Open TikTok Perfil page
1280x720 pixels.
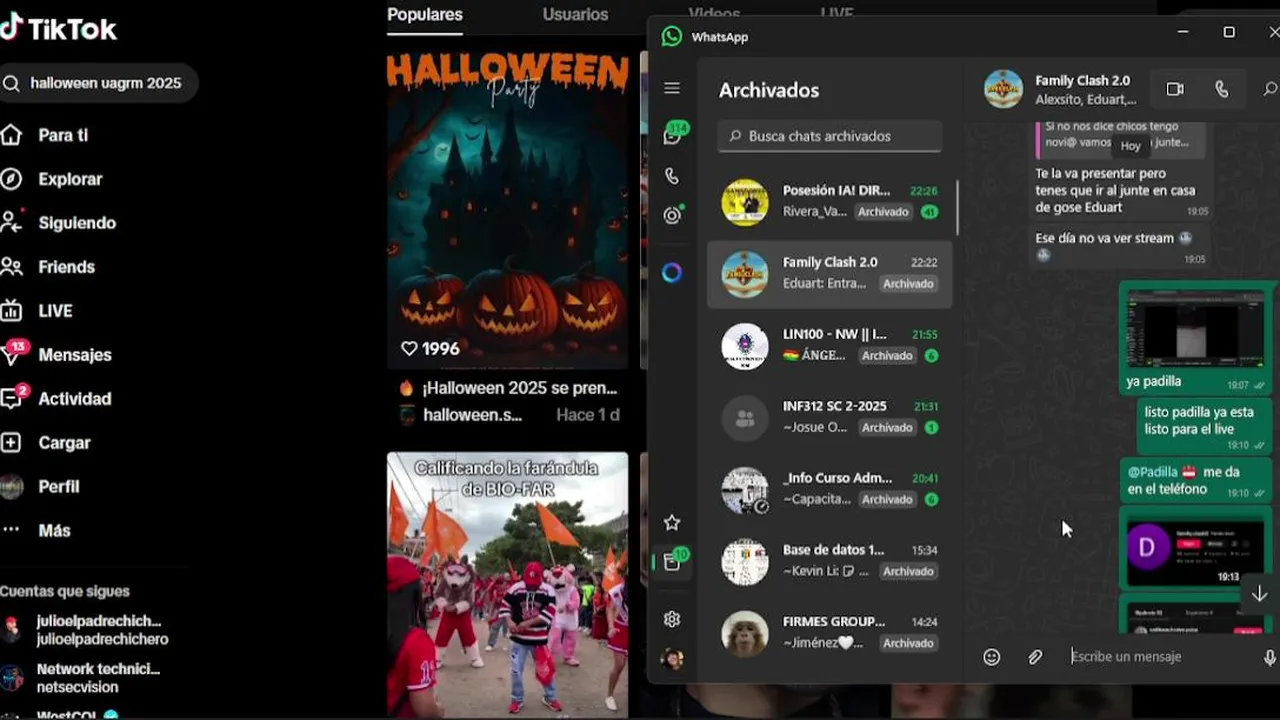[x=58, y=487]
